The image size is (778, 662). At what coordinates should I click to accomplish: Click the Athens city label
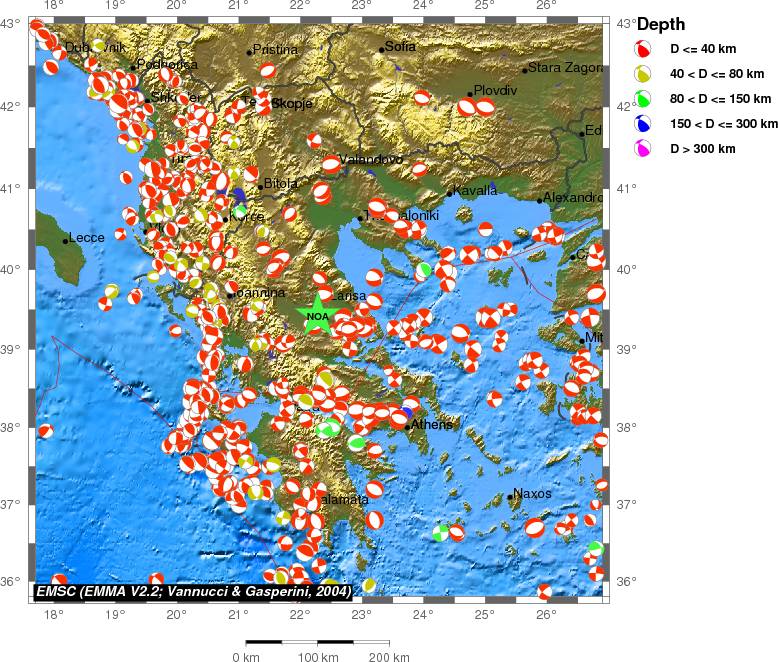[432, 424]
